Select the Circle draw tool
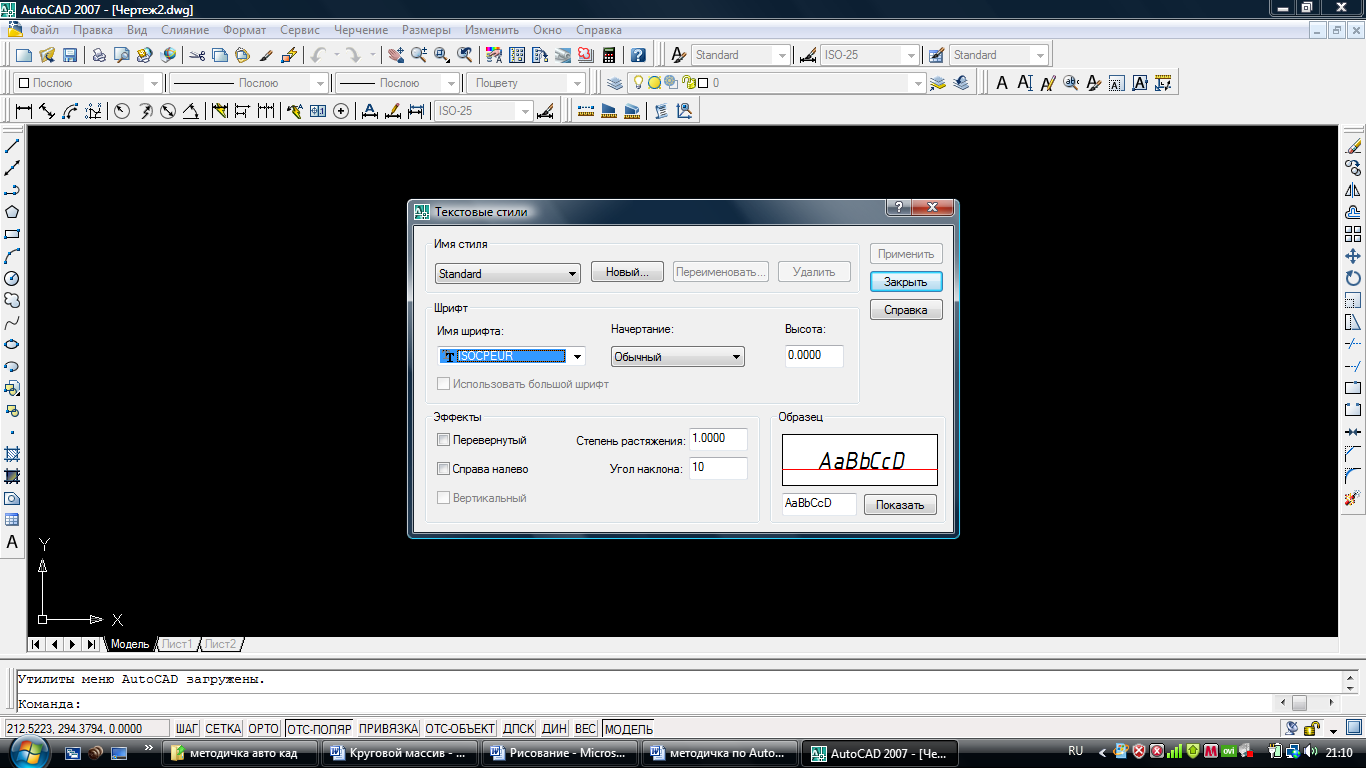This screenshot has width=1366, height=768. click(12, 278)
